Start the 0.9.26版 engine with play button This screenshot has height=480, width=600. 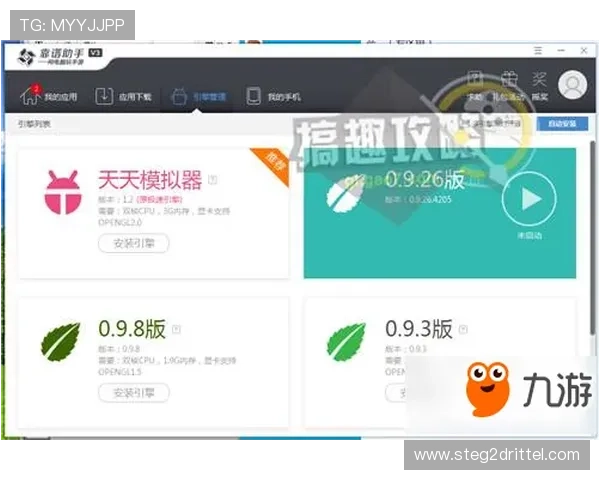pyautogui.click(x=529, y=199)
